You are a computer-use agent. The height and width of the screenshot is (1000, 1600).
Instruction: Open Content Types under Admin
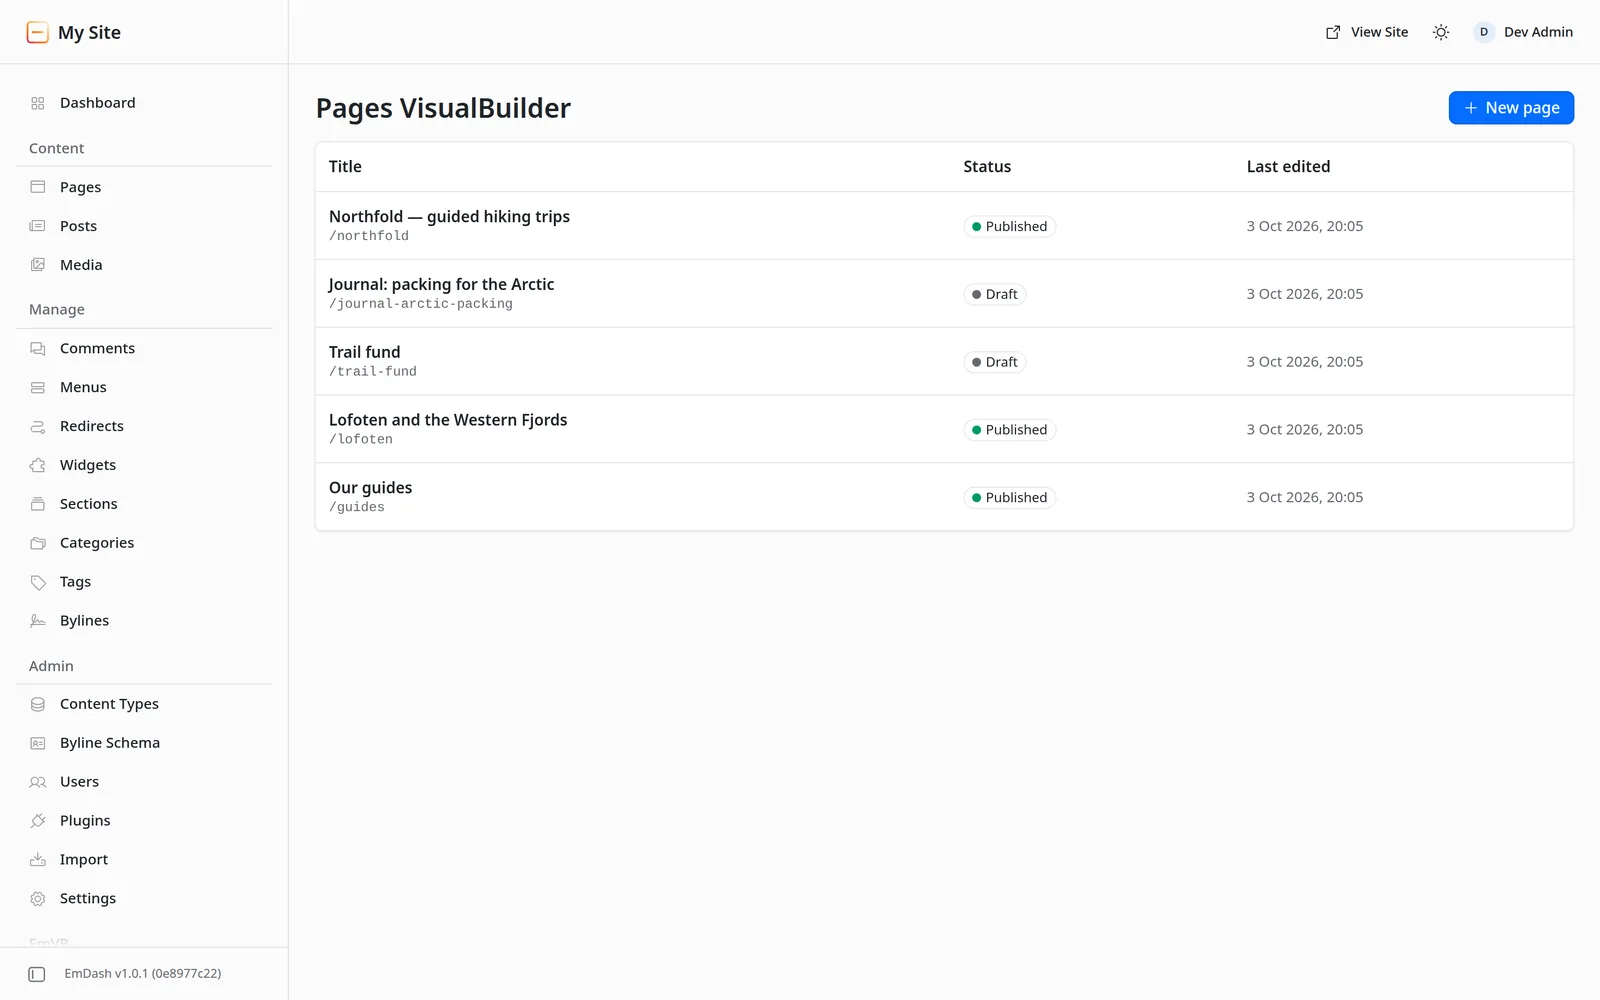[x=144, y=704]
